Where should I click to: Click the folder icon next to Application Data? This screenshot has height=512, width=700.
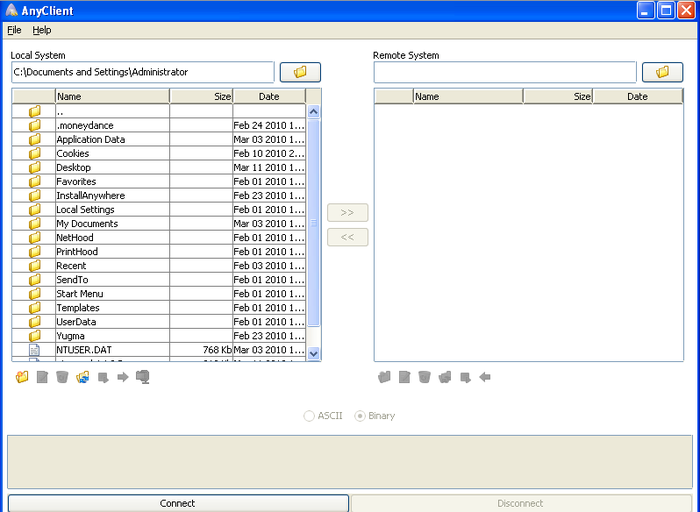pyautogui.click(x=34, y=139)
